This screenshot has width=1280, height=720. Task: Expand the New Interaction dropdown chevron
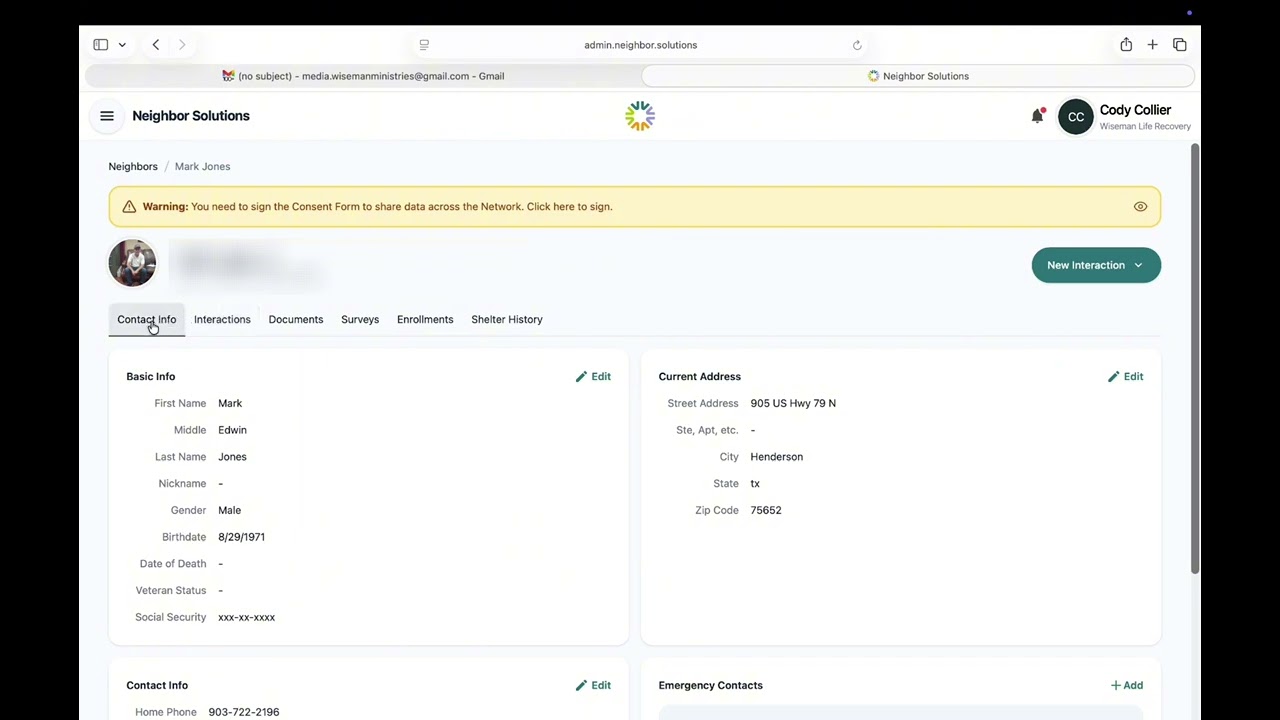(x=1138, y=265)
